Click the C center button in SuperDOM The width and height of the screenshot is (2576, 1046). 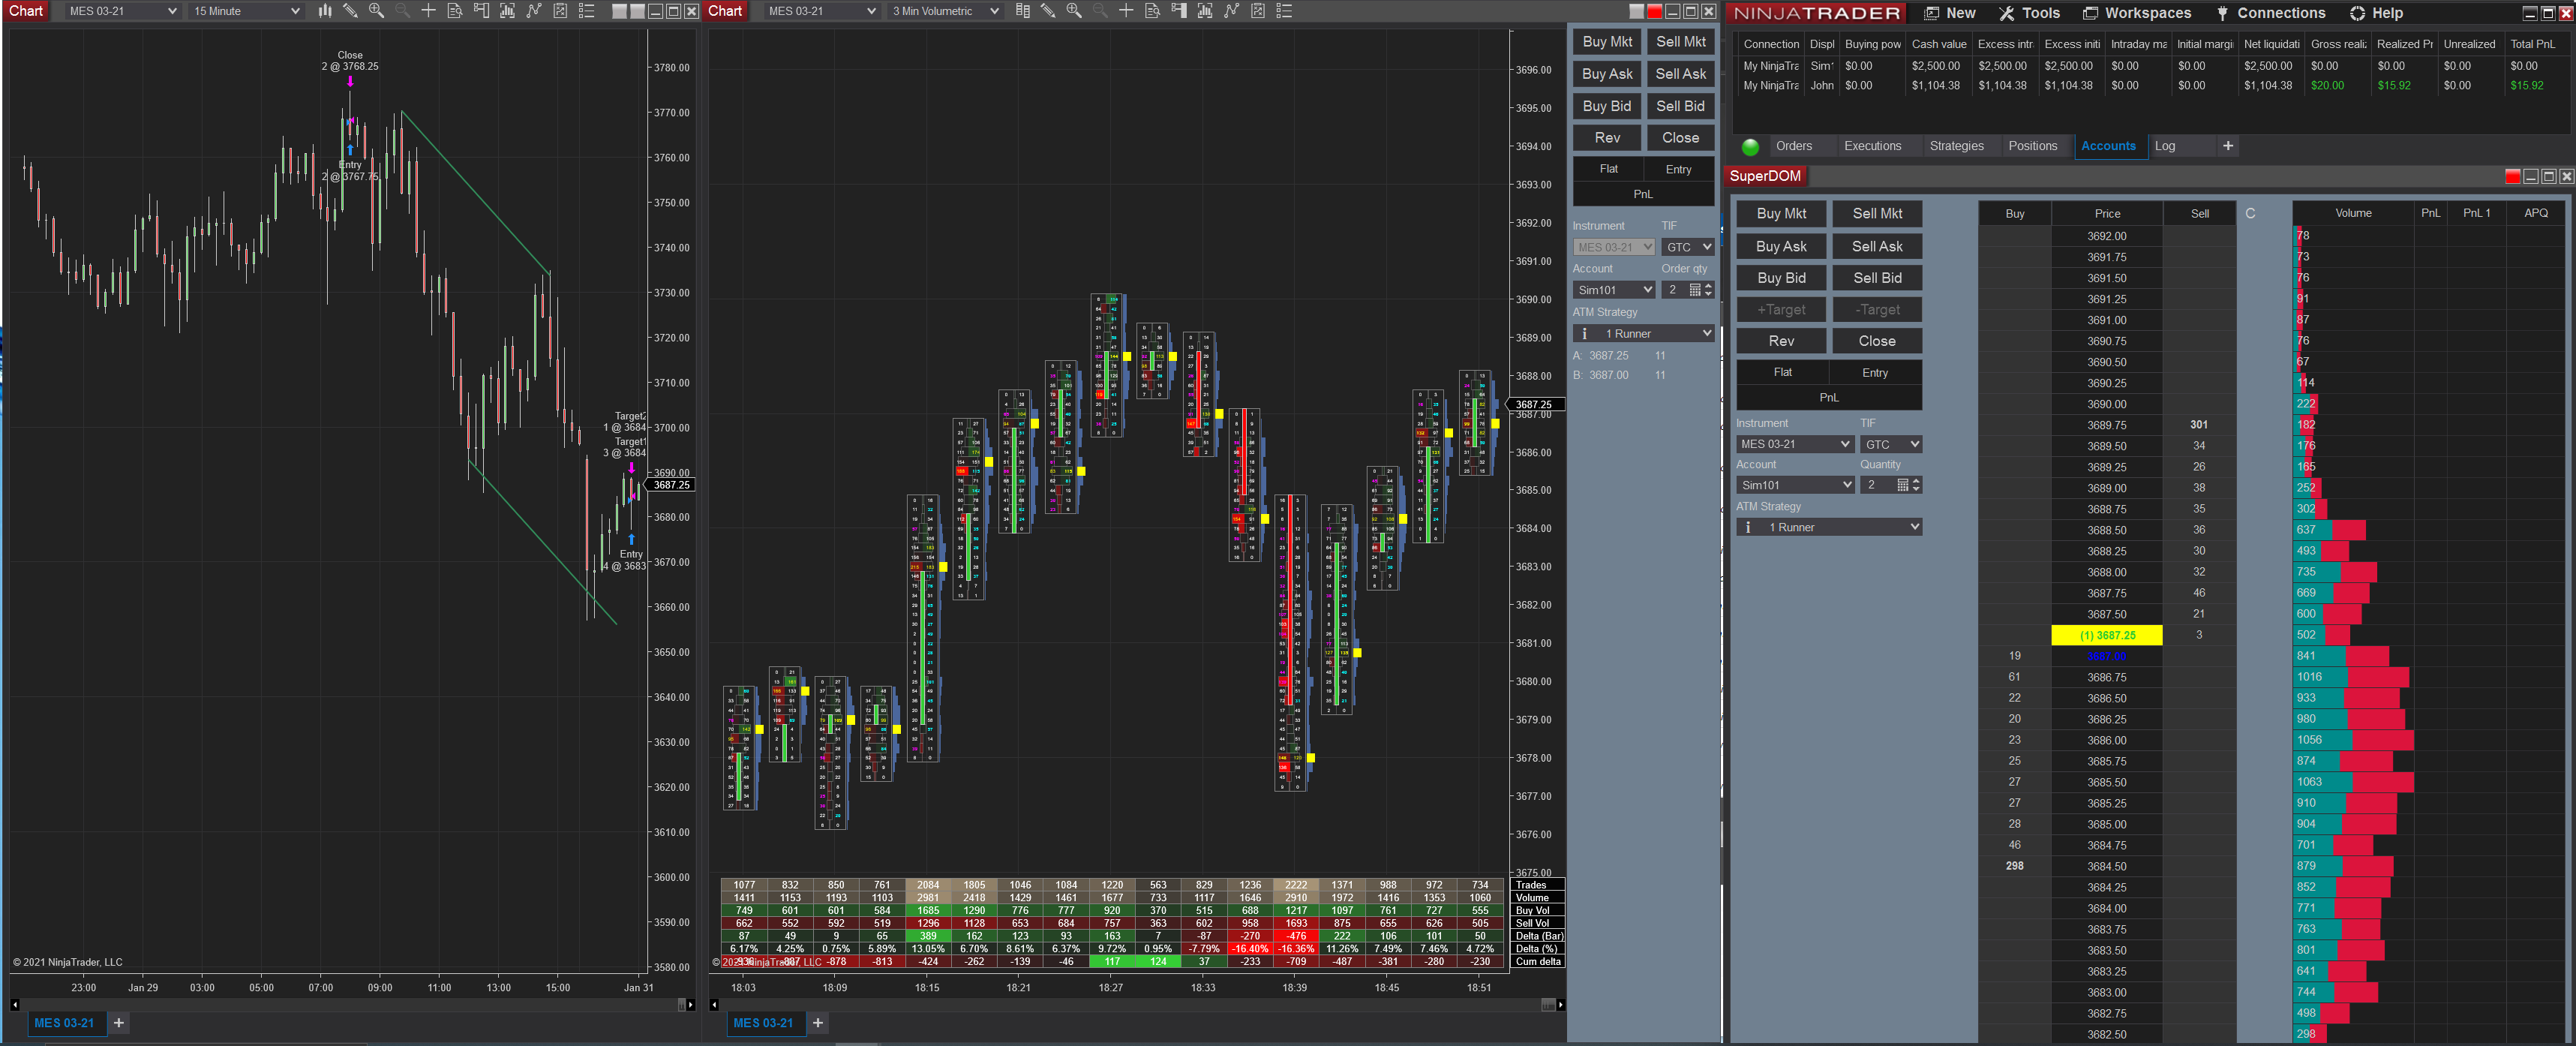coord(2250,213)
